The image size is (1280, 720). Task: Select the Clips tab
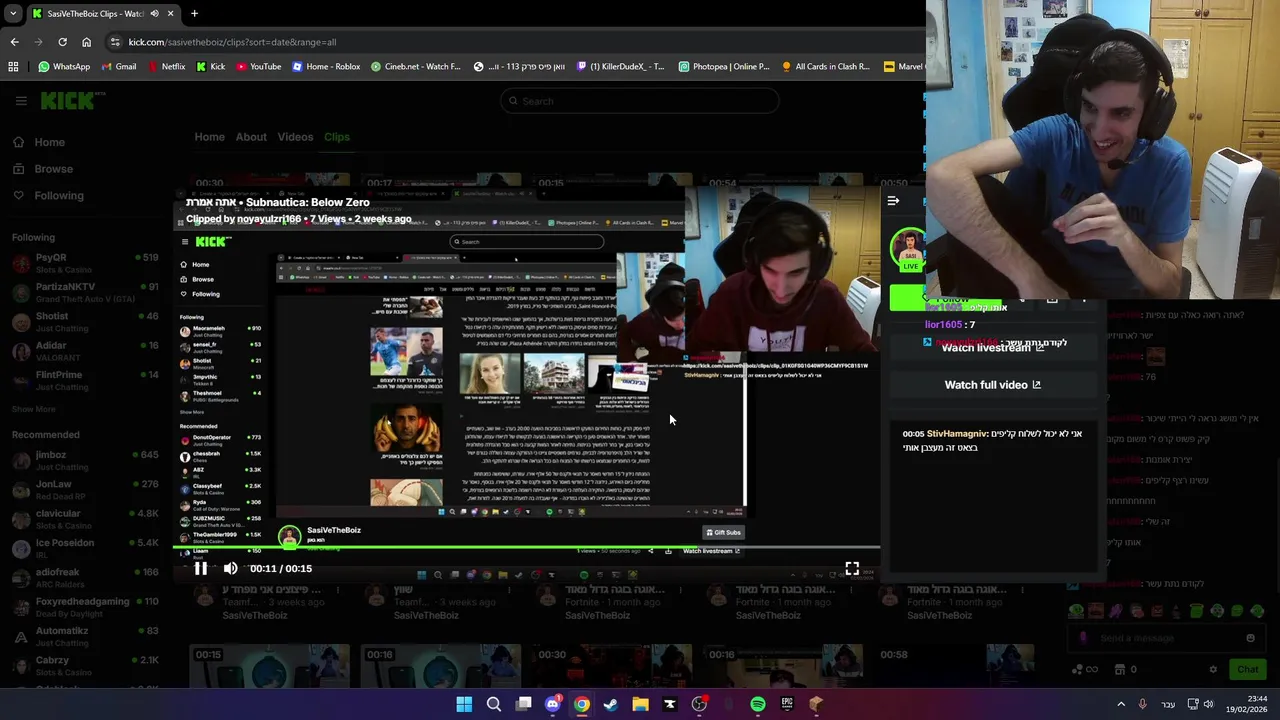[x=337, y=137]
